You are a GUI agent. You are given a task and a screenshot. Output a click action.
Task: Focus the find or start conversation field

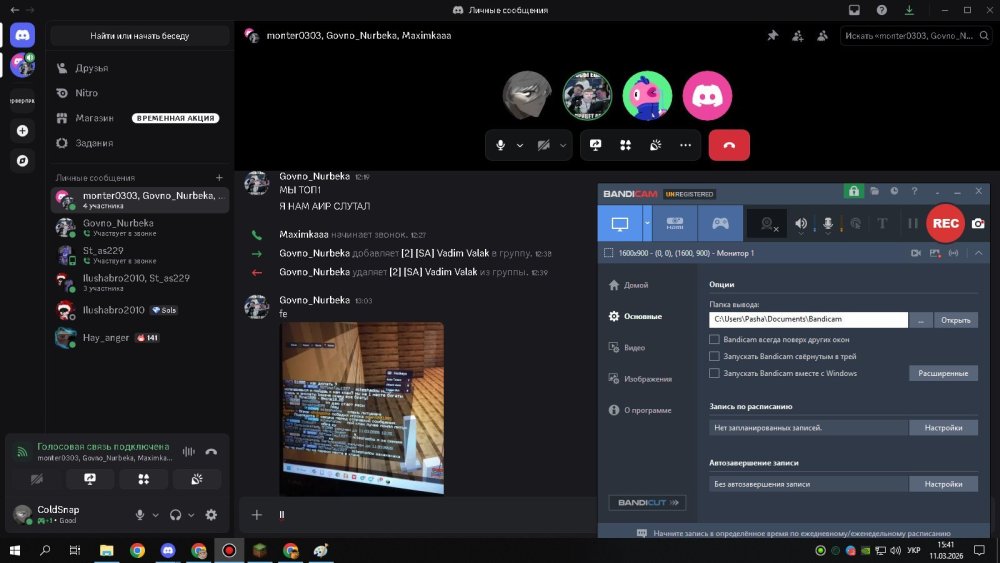pos(140,36)
